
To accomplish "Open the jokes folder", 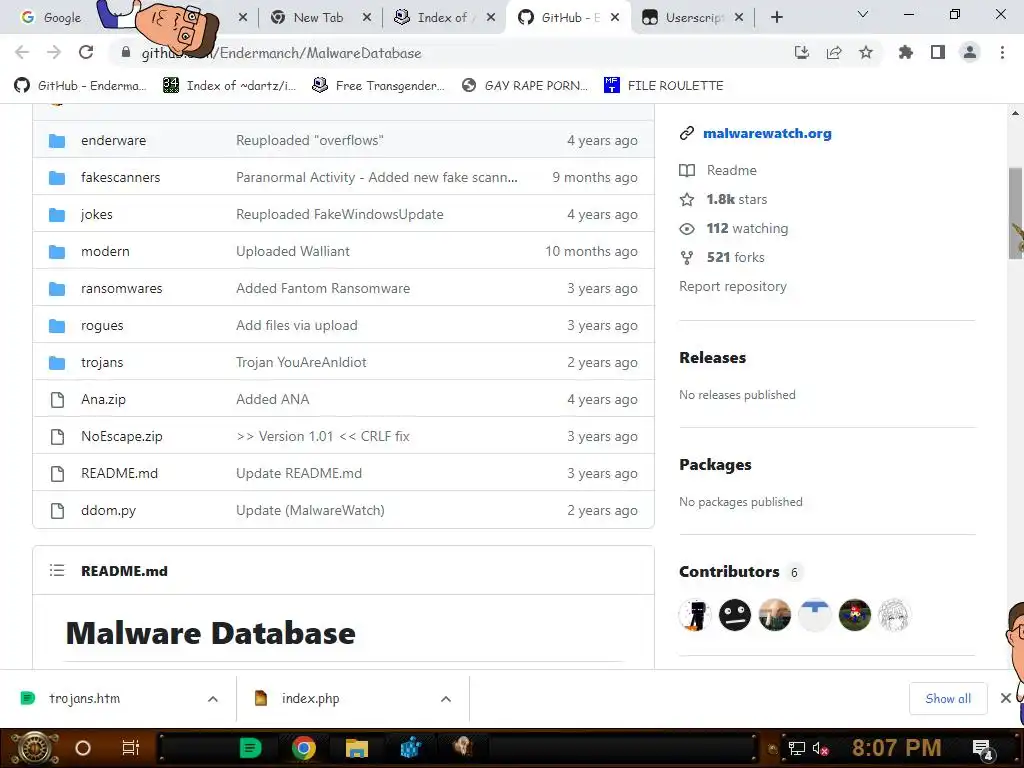I will click(x=97, y=214).
